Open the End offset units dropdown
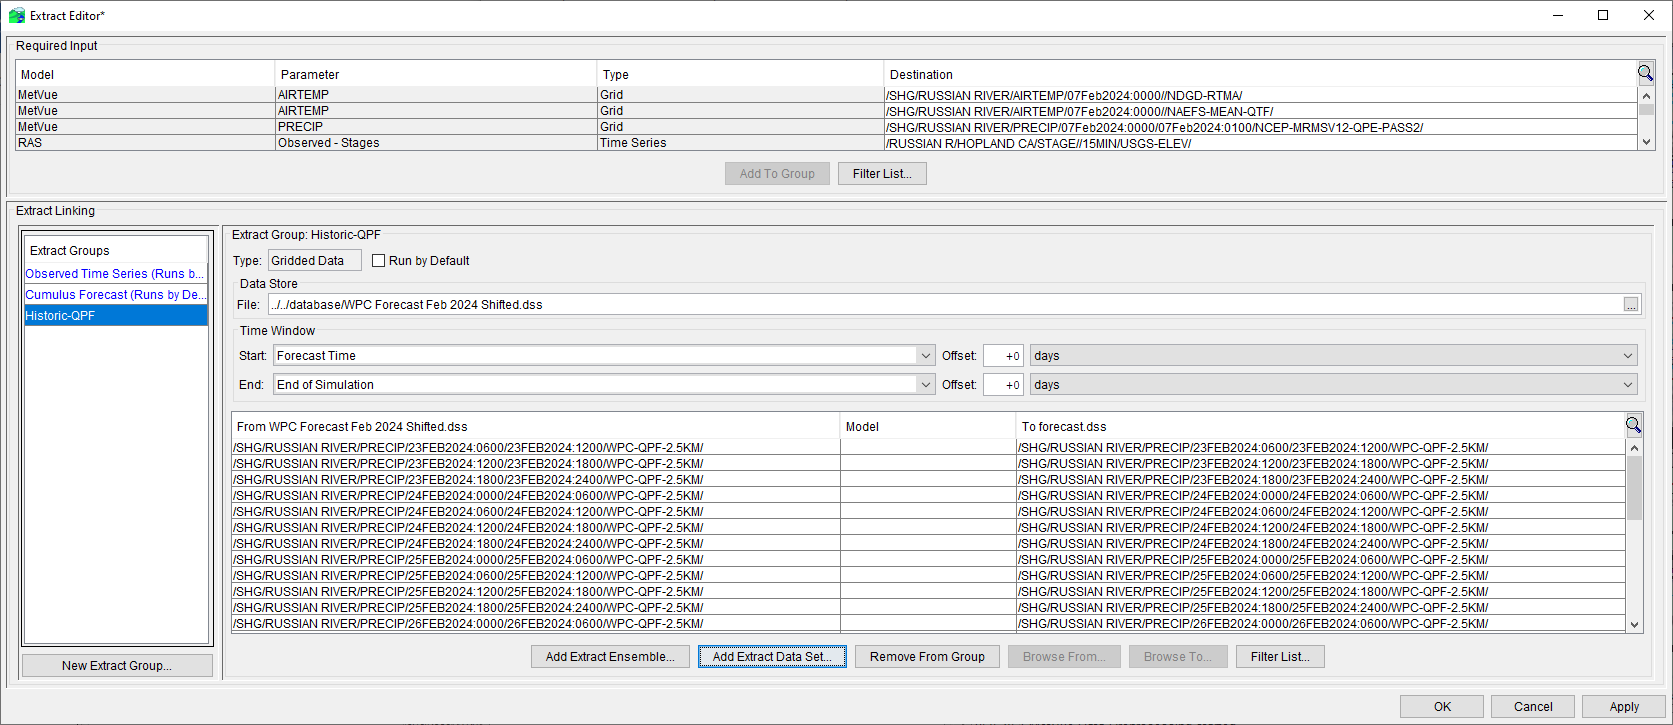1673x725 pixels. coord(1334,385)
